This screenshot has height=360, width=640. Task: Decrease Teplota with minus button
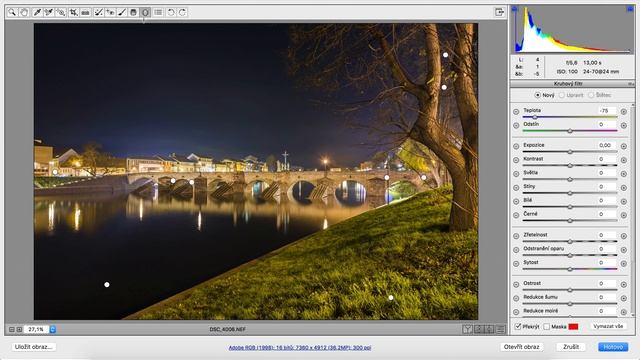[516, 112]
